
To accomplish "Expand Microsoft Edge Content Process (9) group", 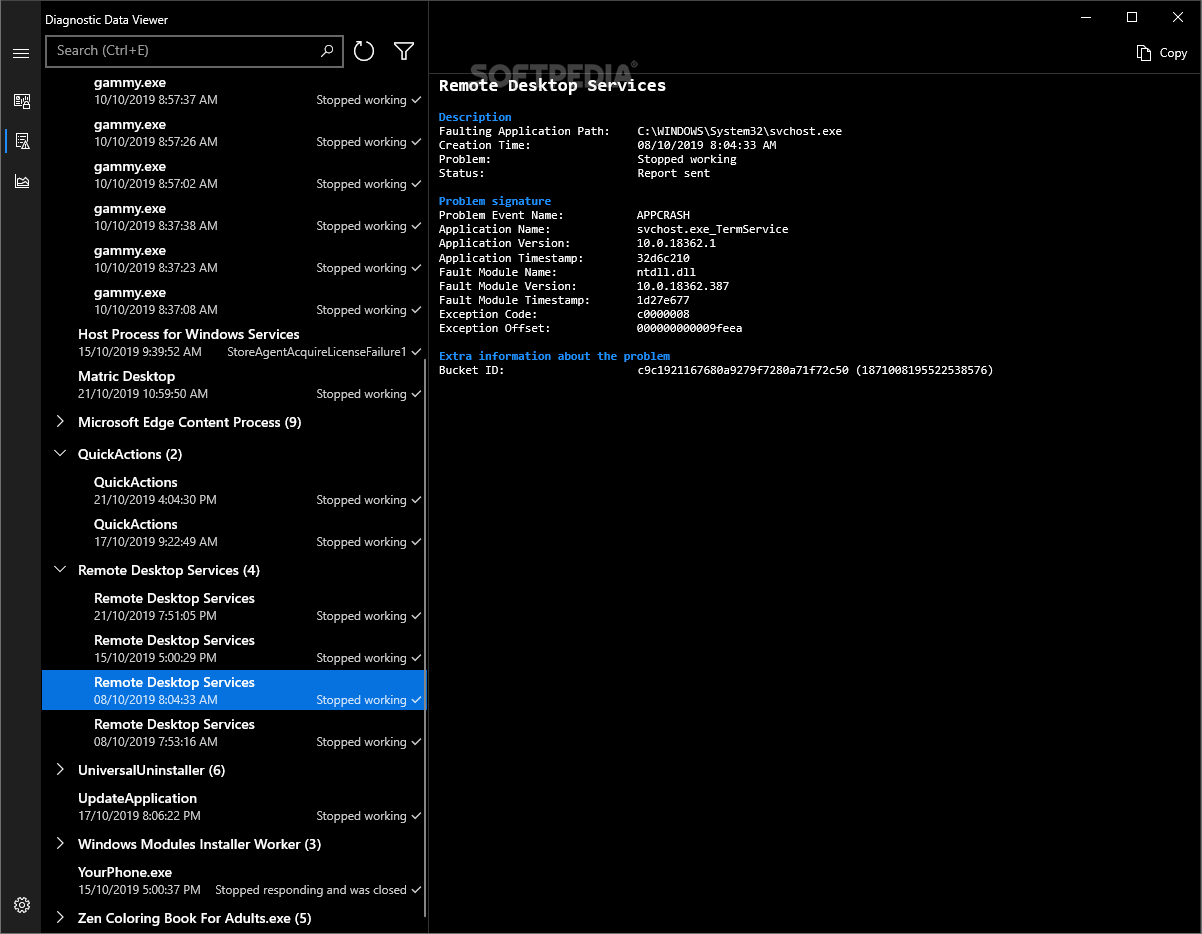I will (60, 422).
